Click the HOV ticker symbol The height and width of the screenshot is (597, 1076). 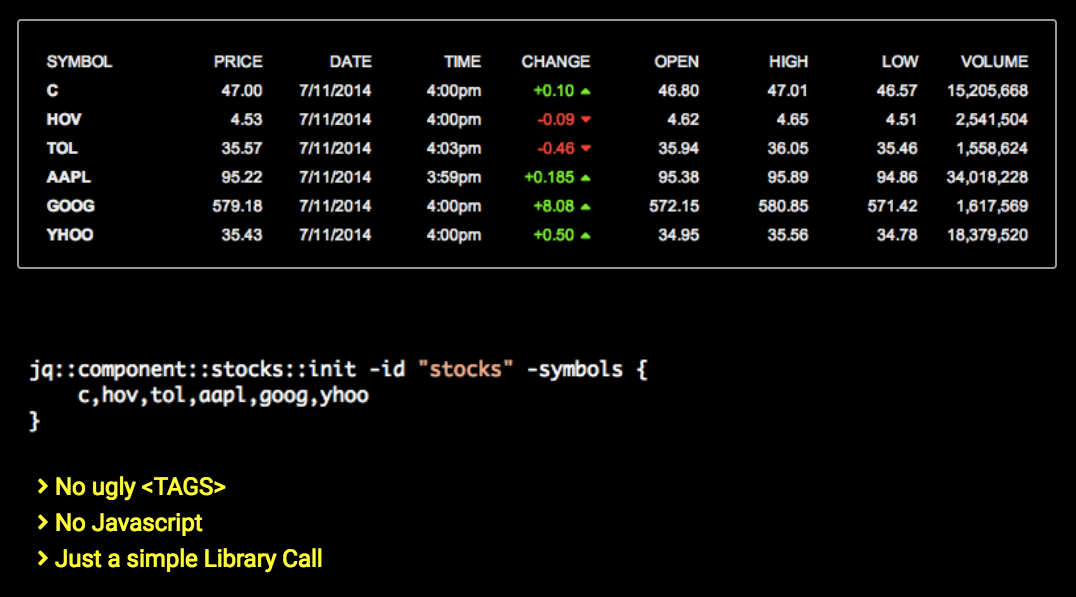point(64,120)
